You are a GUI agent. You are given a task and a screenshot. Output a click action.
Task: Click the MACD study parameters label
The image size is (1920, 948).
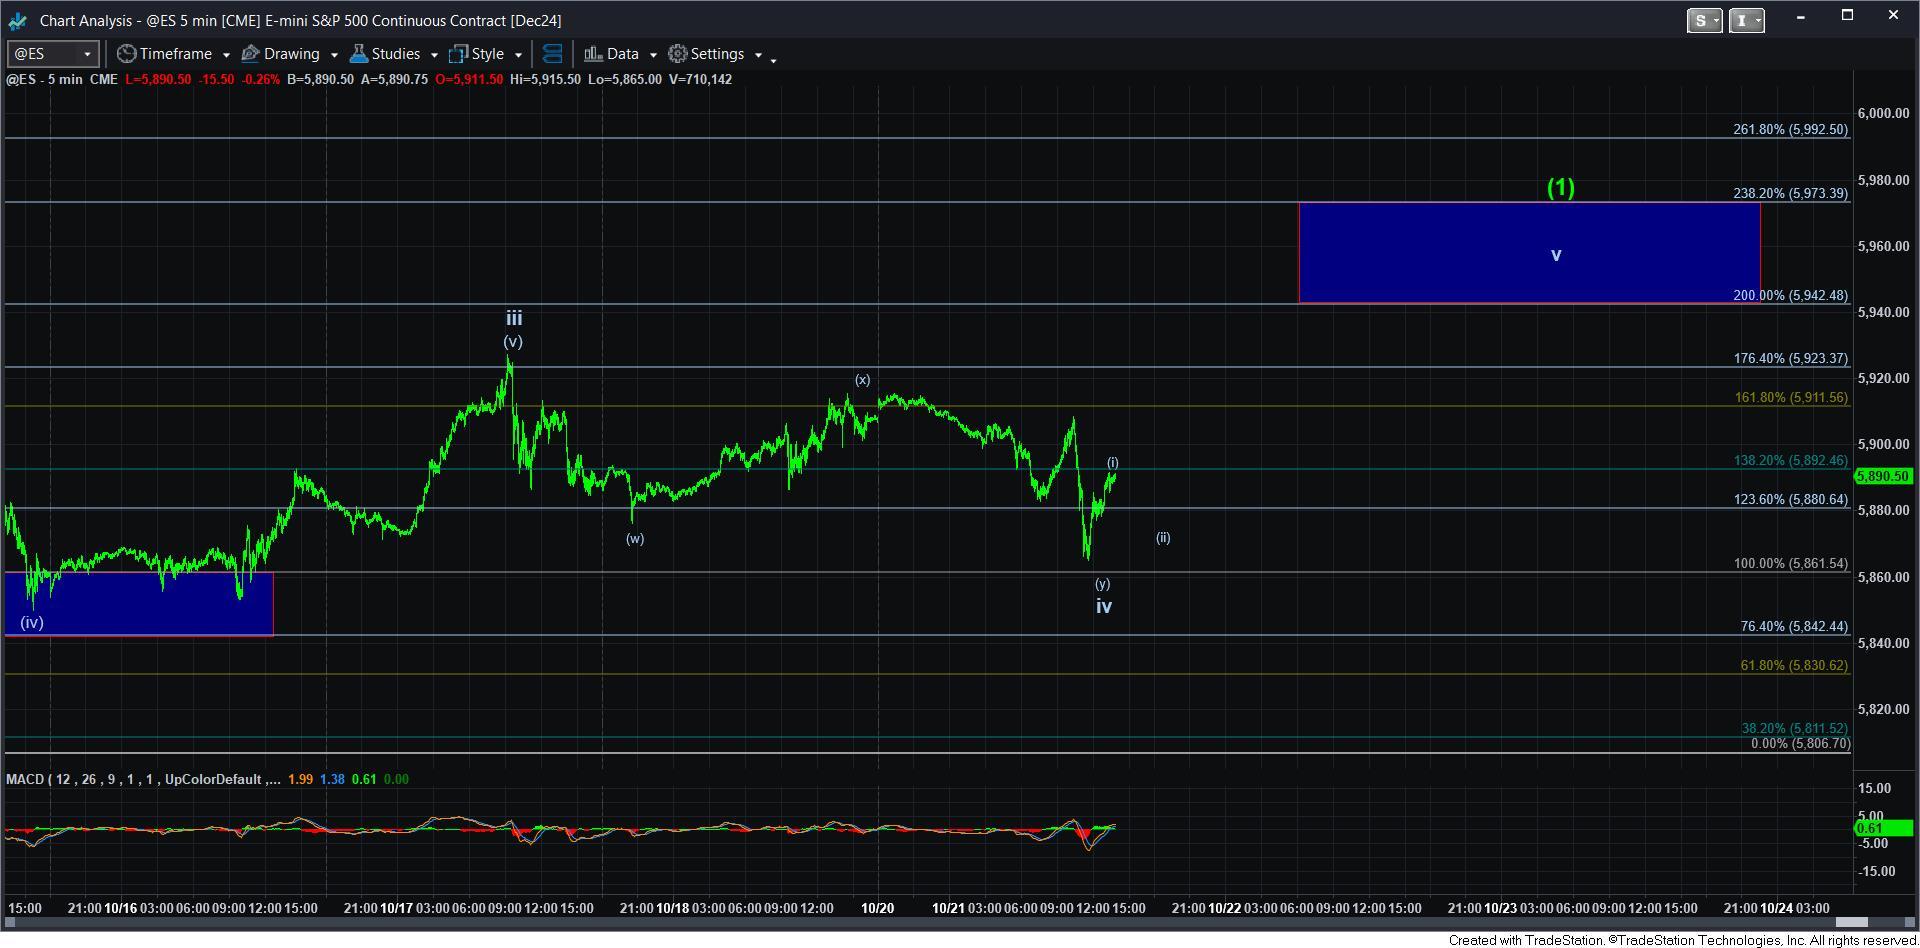point(143,779)
